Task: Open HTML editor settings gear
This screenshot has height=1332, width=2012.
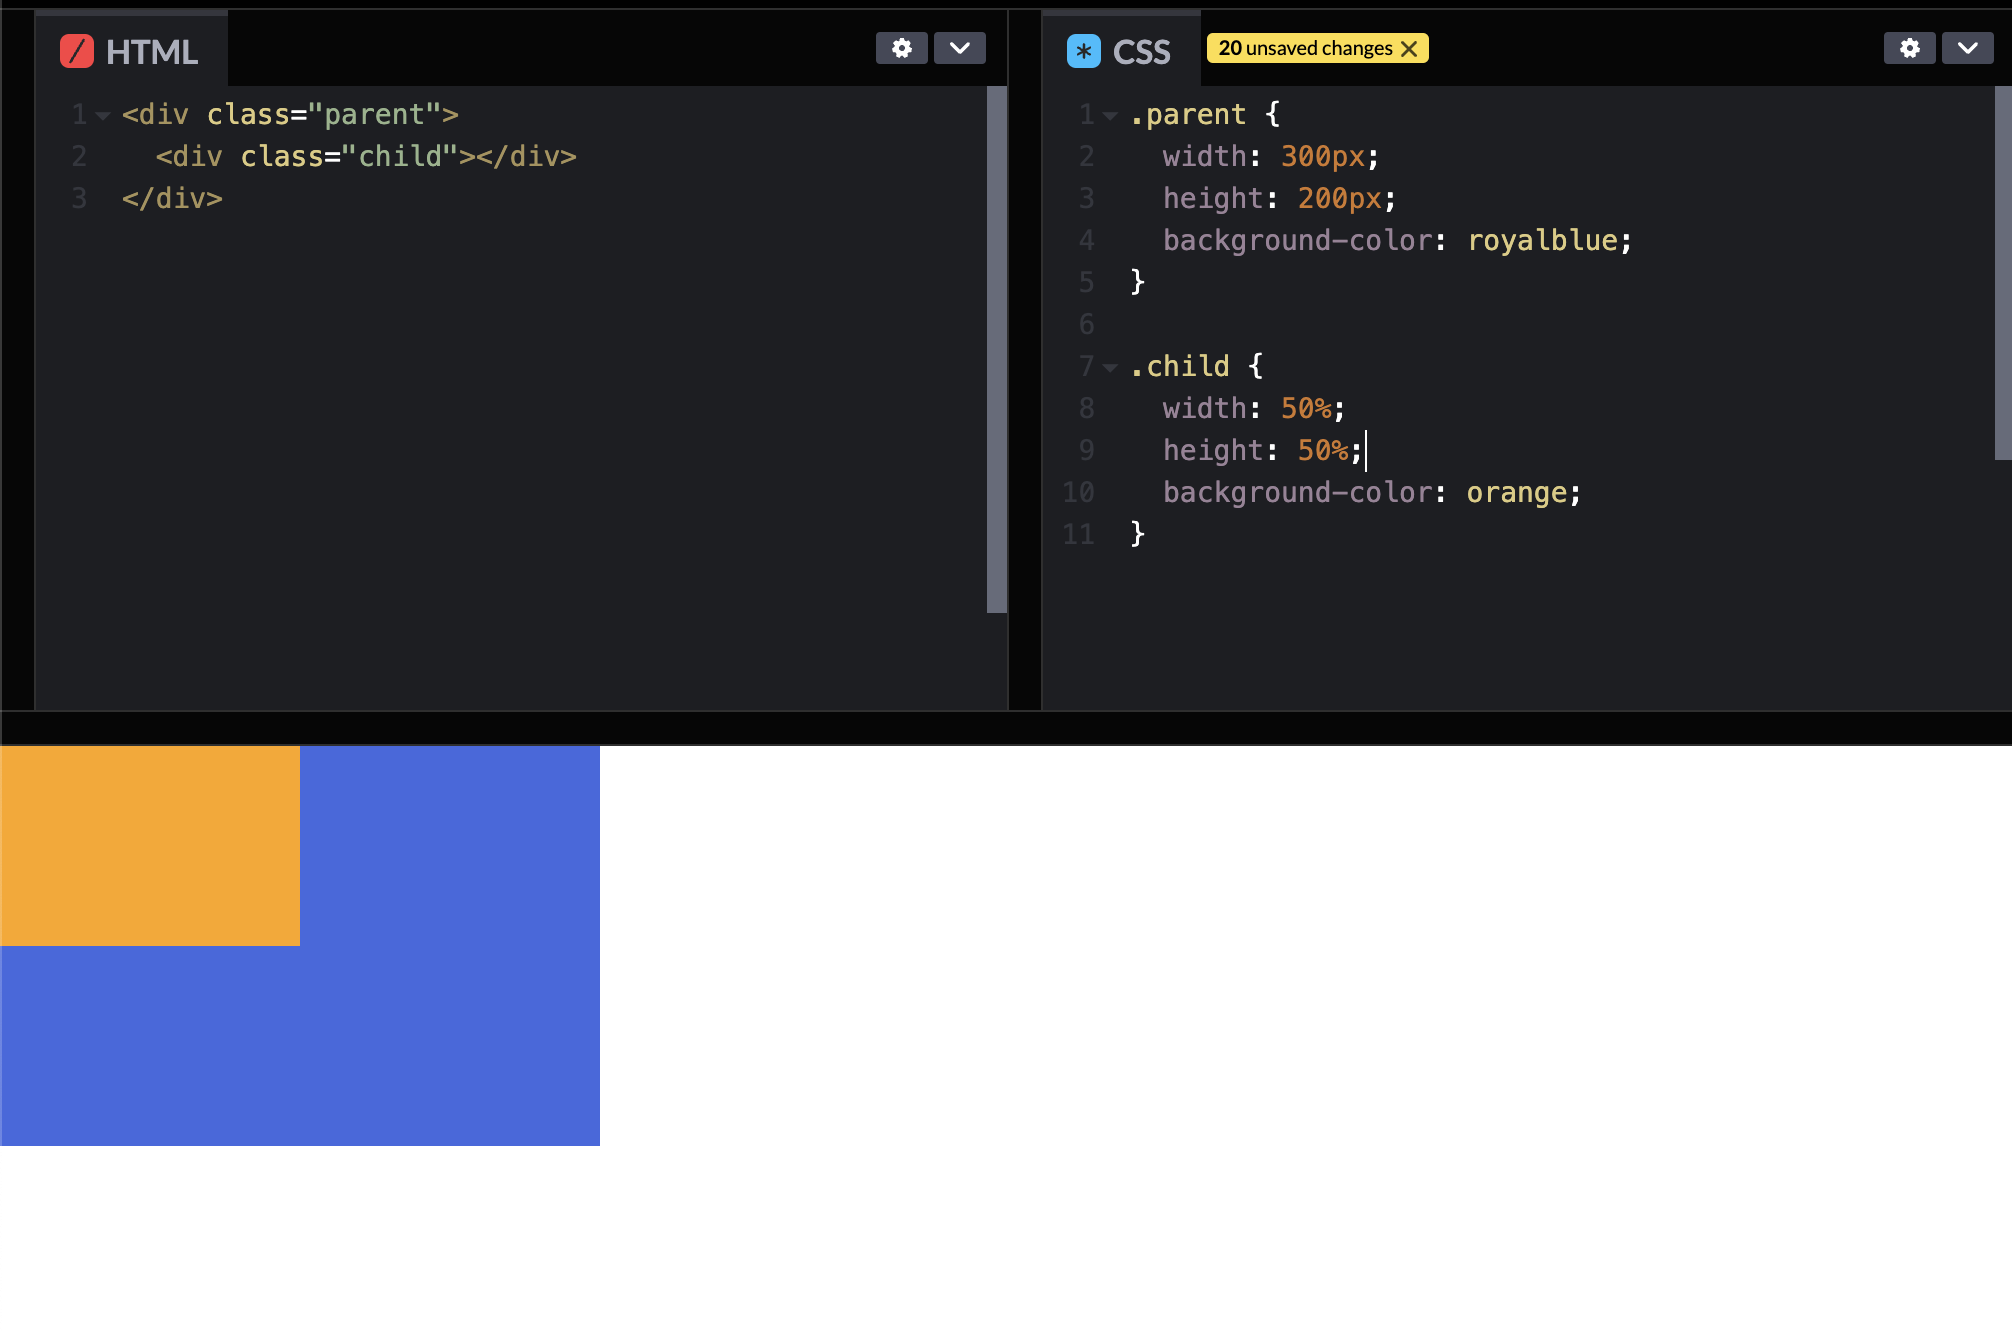Action: (x=901, y=48)
